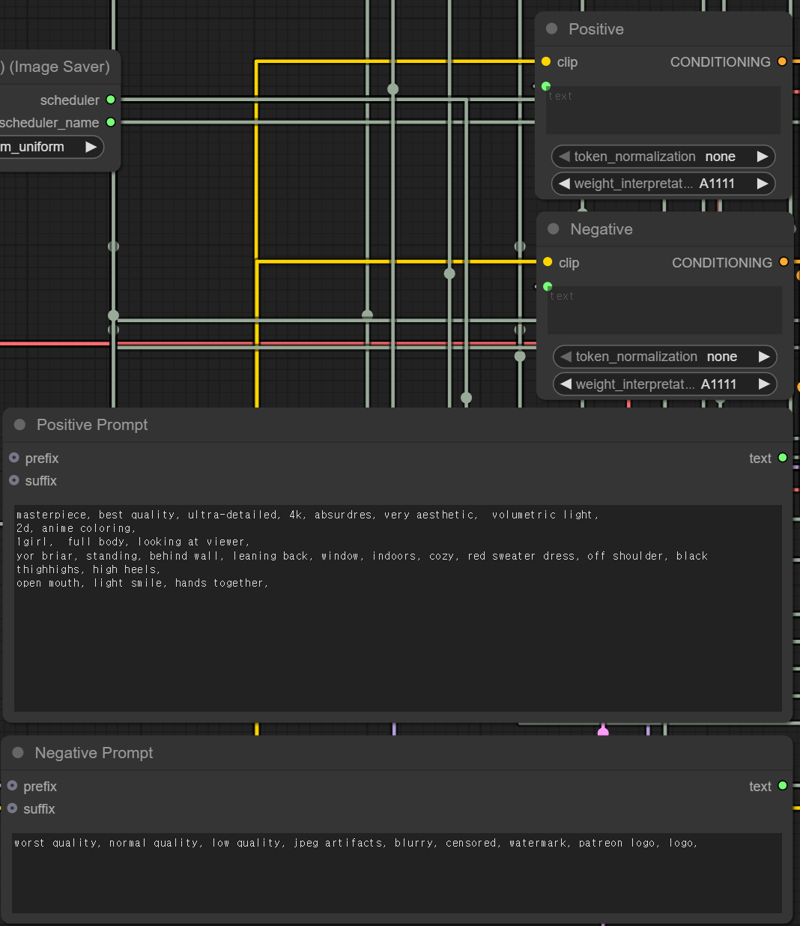This screenshot has height=926, width=800.
Task: Next weight_interpretation value in Positive node
Action: click(x=762, y=184)
